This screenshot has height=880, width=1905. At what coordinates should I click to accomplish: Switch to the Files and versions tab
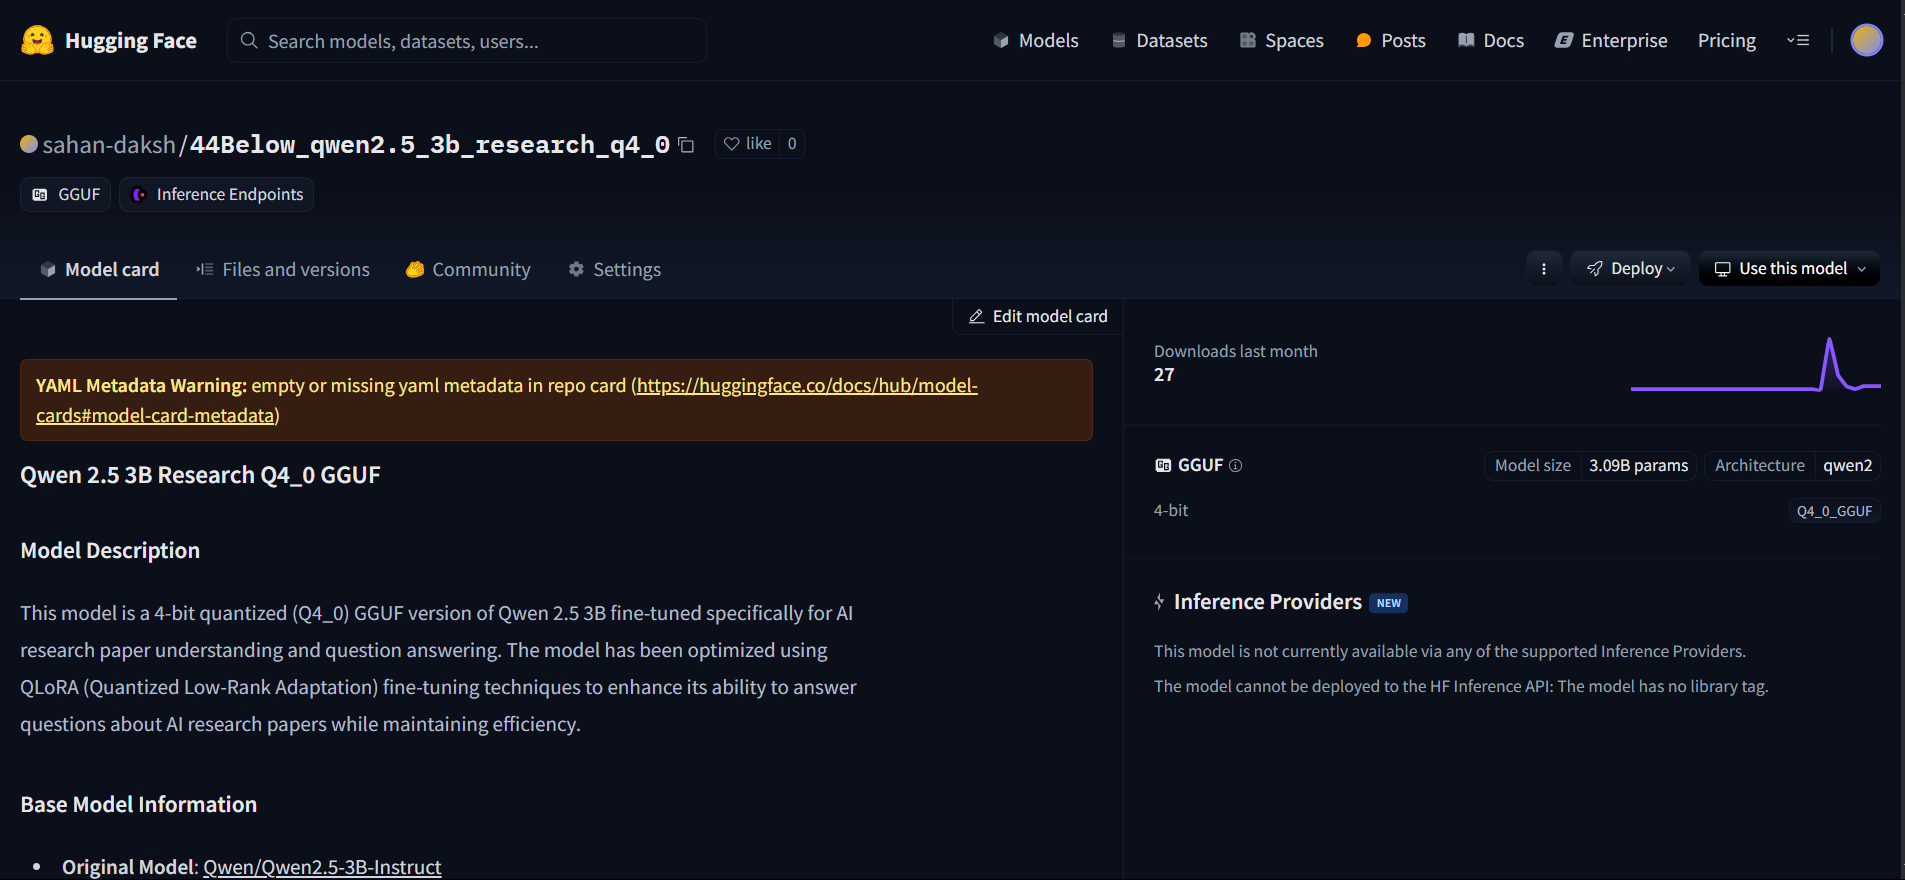pyautogui.click(x=283, y=270)
